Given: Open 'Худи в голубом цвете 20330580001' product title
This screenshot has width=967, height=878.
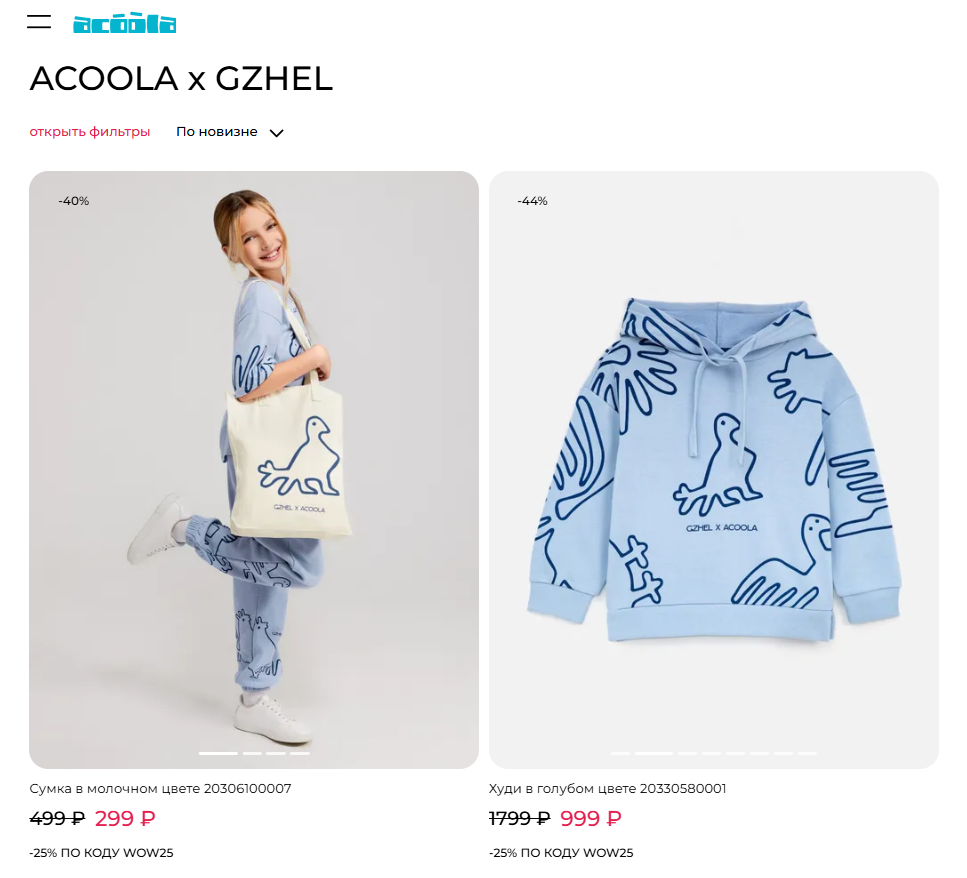Looking at the screenshot, I should (607, 789).
